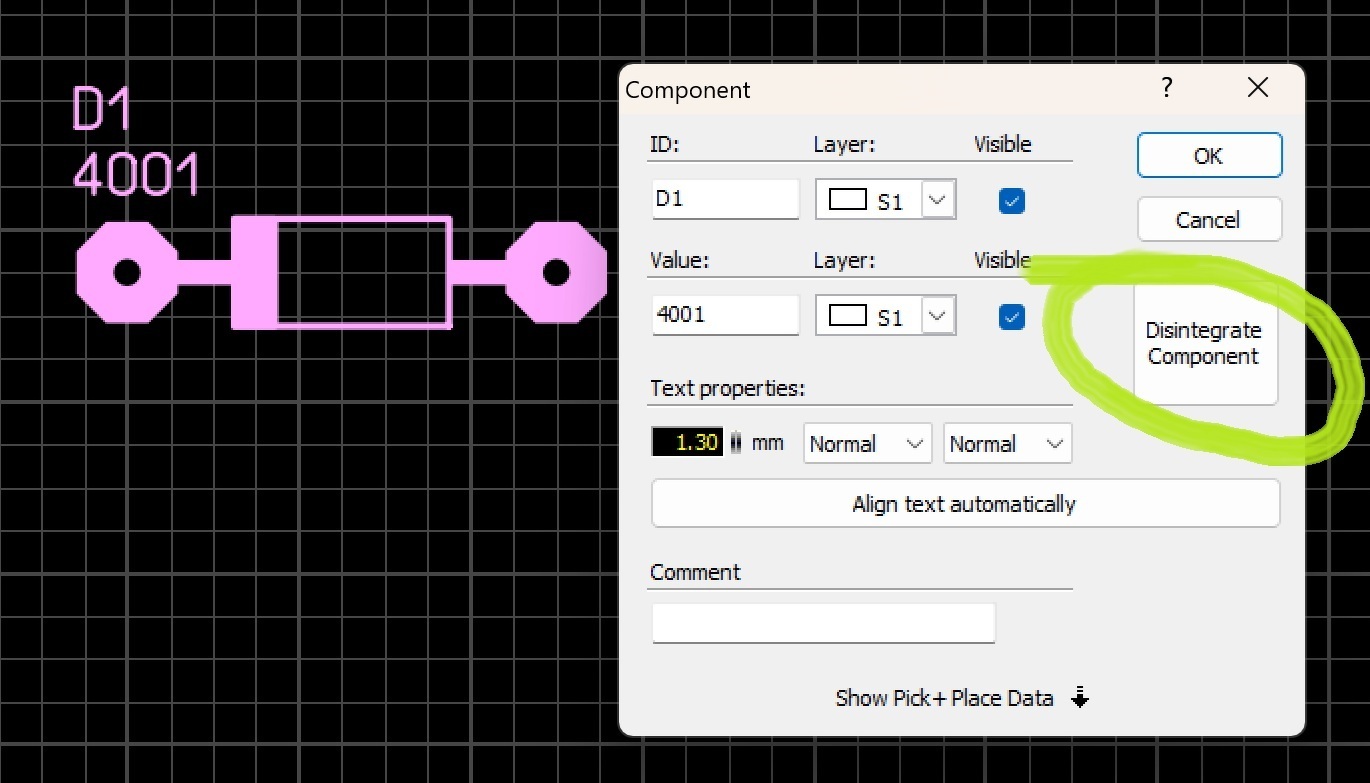Expand the second Normal text style dropdown
Screen dimensions: 1370x783
pyautogui.click(x=1007, y=444)
